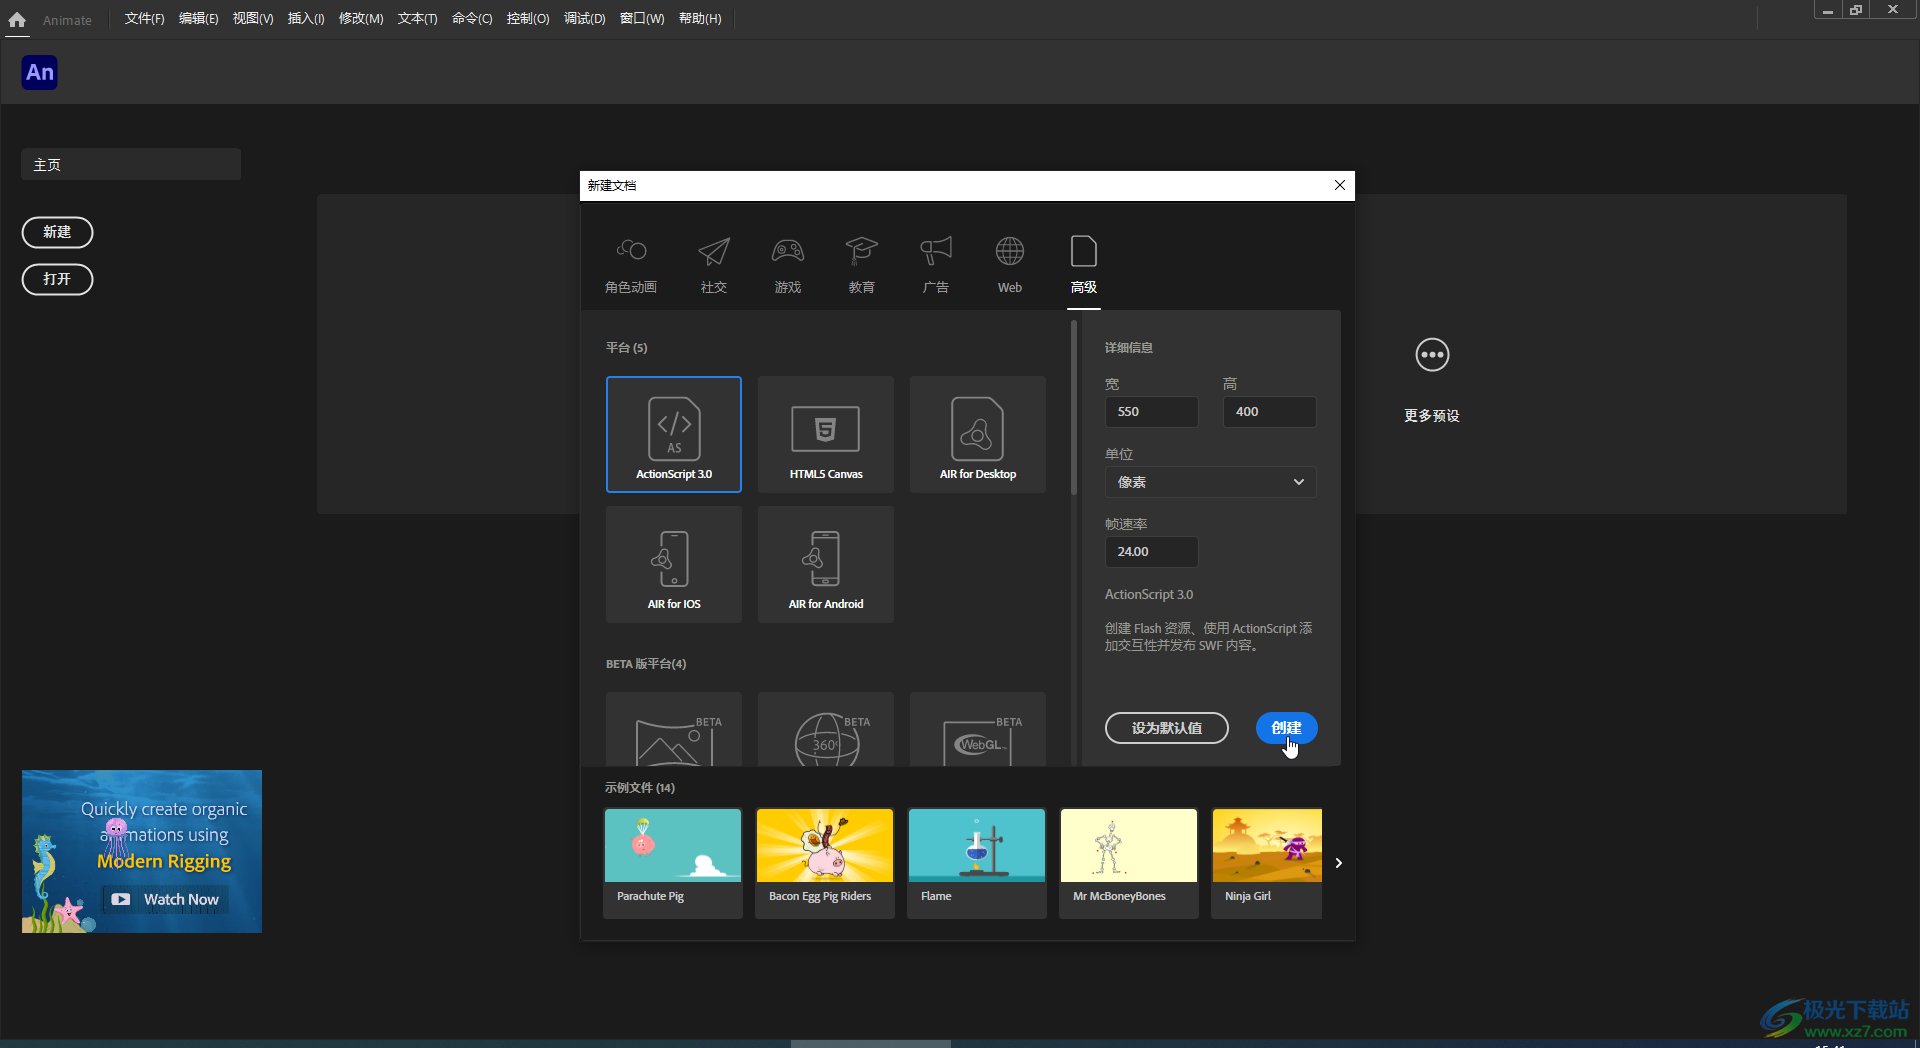The height and width of the screenshot is (1048, 1920).
Task: Open the Ninja Girl sample file
Action: (x=1267, y=863)
